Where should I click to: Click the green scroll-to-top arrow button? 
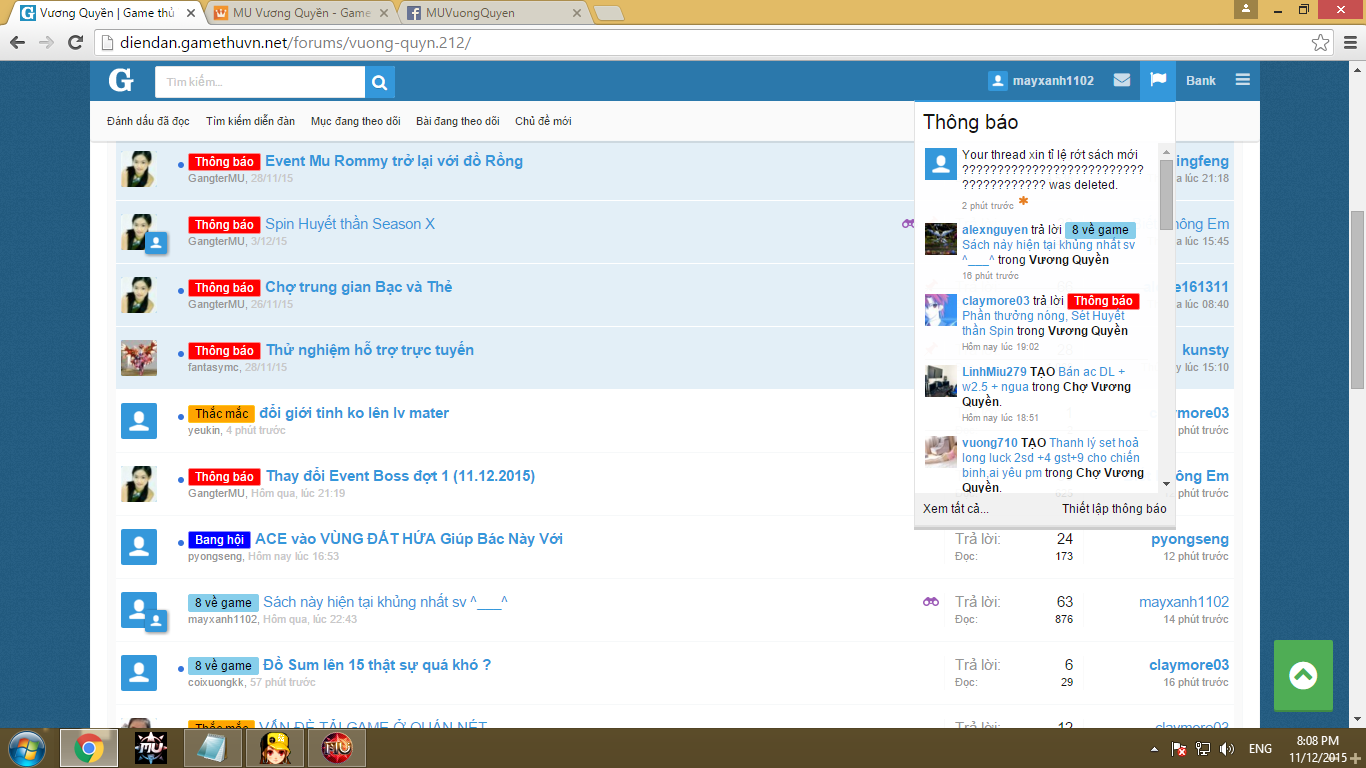coord(1303,676)
